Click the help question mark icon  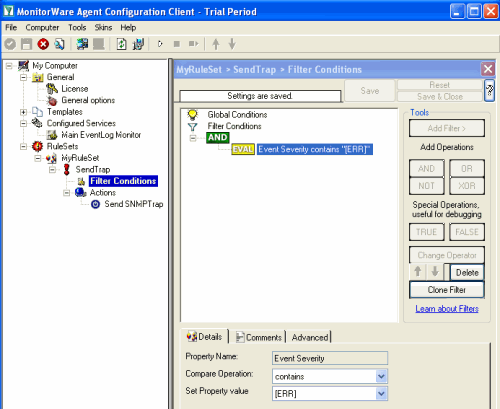[489, 90]
